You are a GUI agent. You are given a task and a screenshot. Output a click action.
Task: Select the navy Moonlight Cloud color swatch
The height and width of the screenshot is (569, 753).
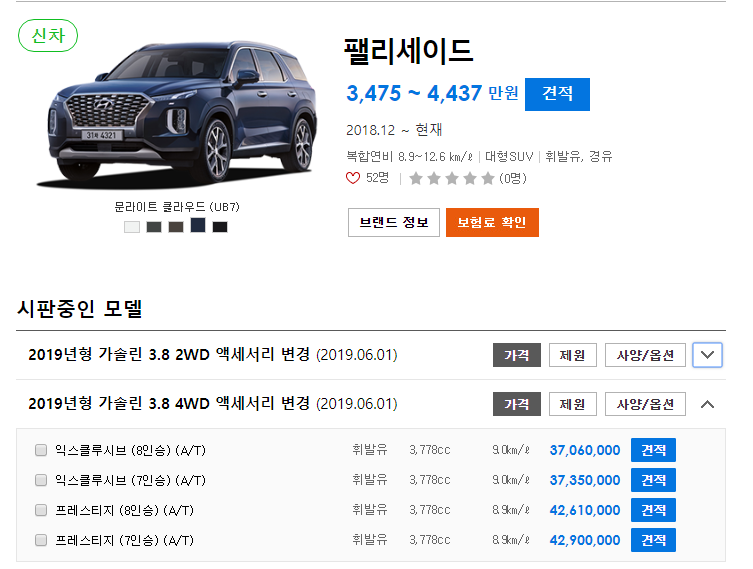pyautogui.click(x=198, y=225)
